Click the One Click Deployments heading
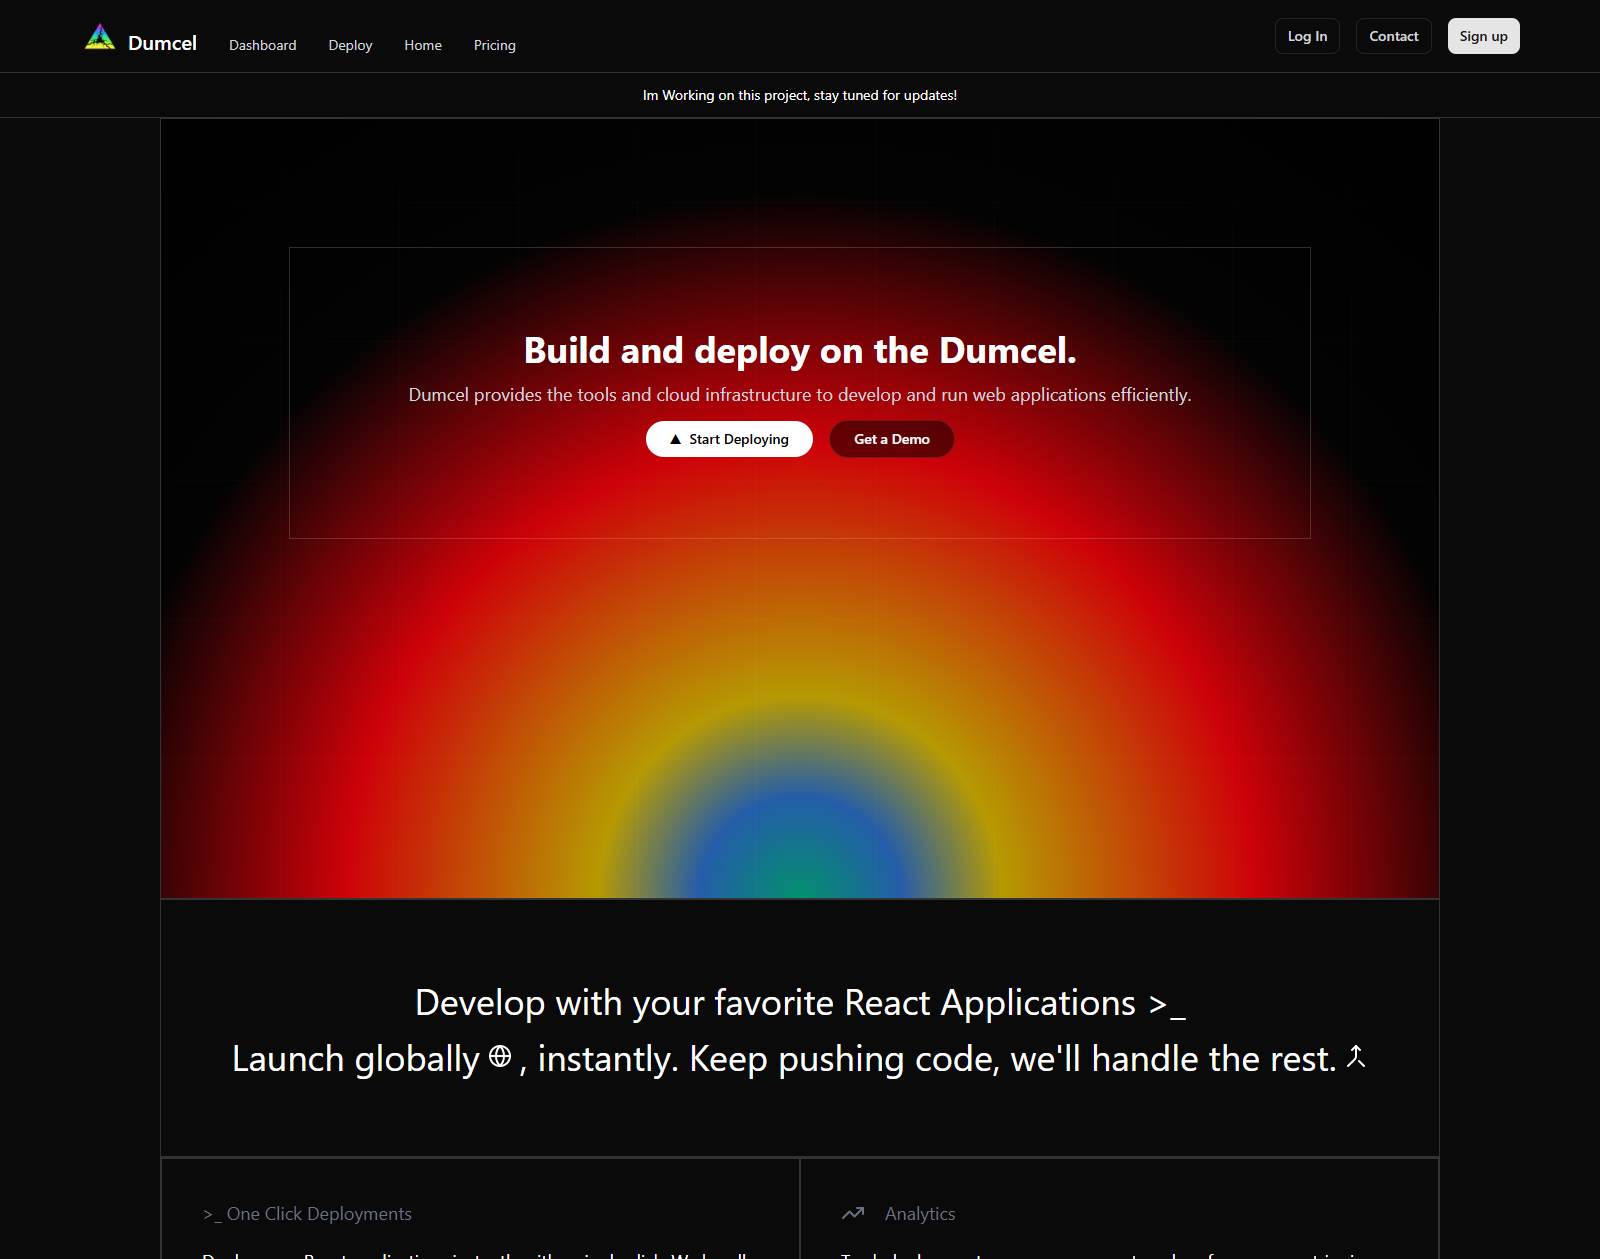The height and width of the screenshot is (1259, 1600). [x=319, y=1213]
